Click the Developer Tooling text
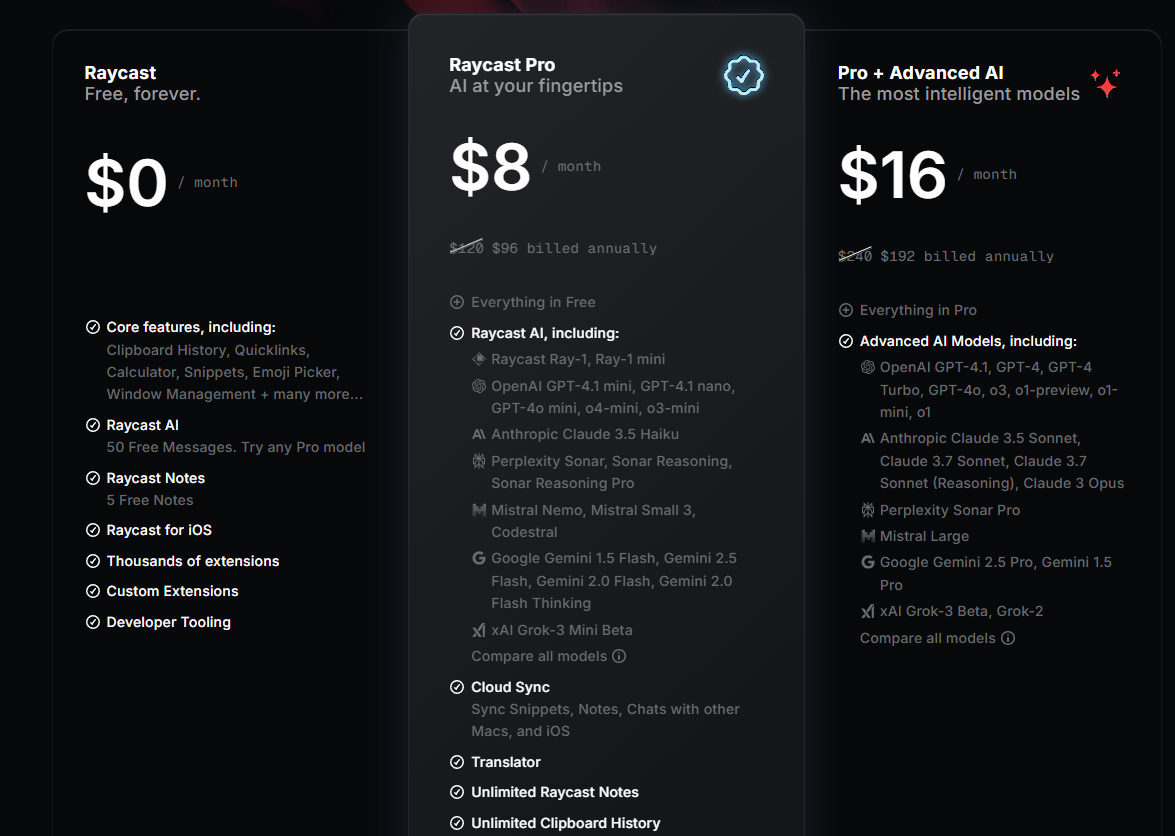Viewport: 1175px width, 836px height. click(169, 622)
